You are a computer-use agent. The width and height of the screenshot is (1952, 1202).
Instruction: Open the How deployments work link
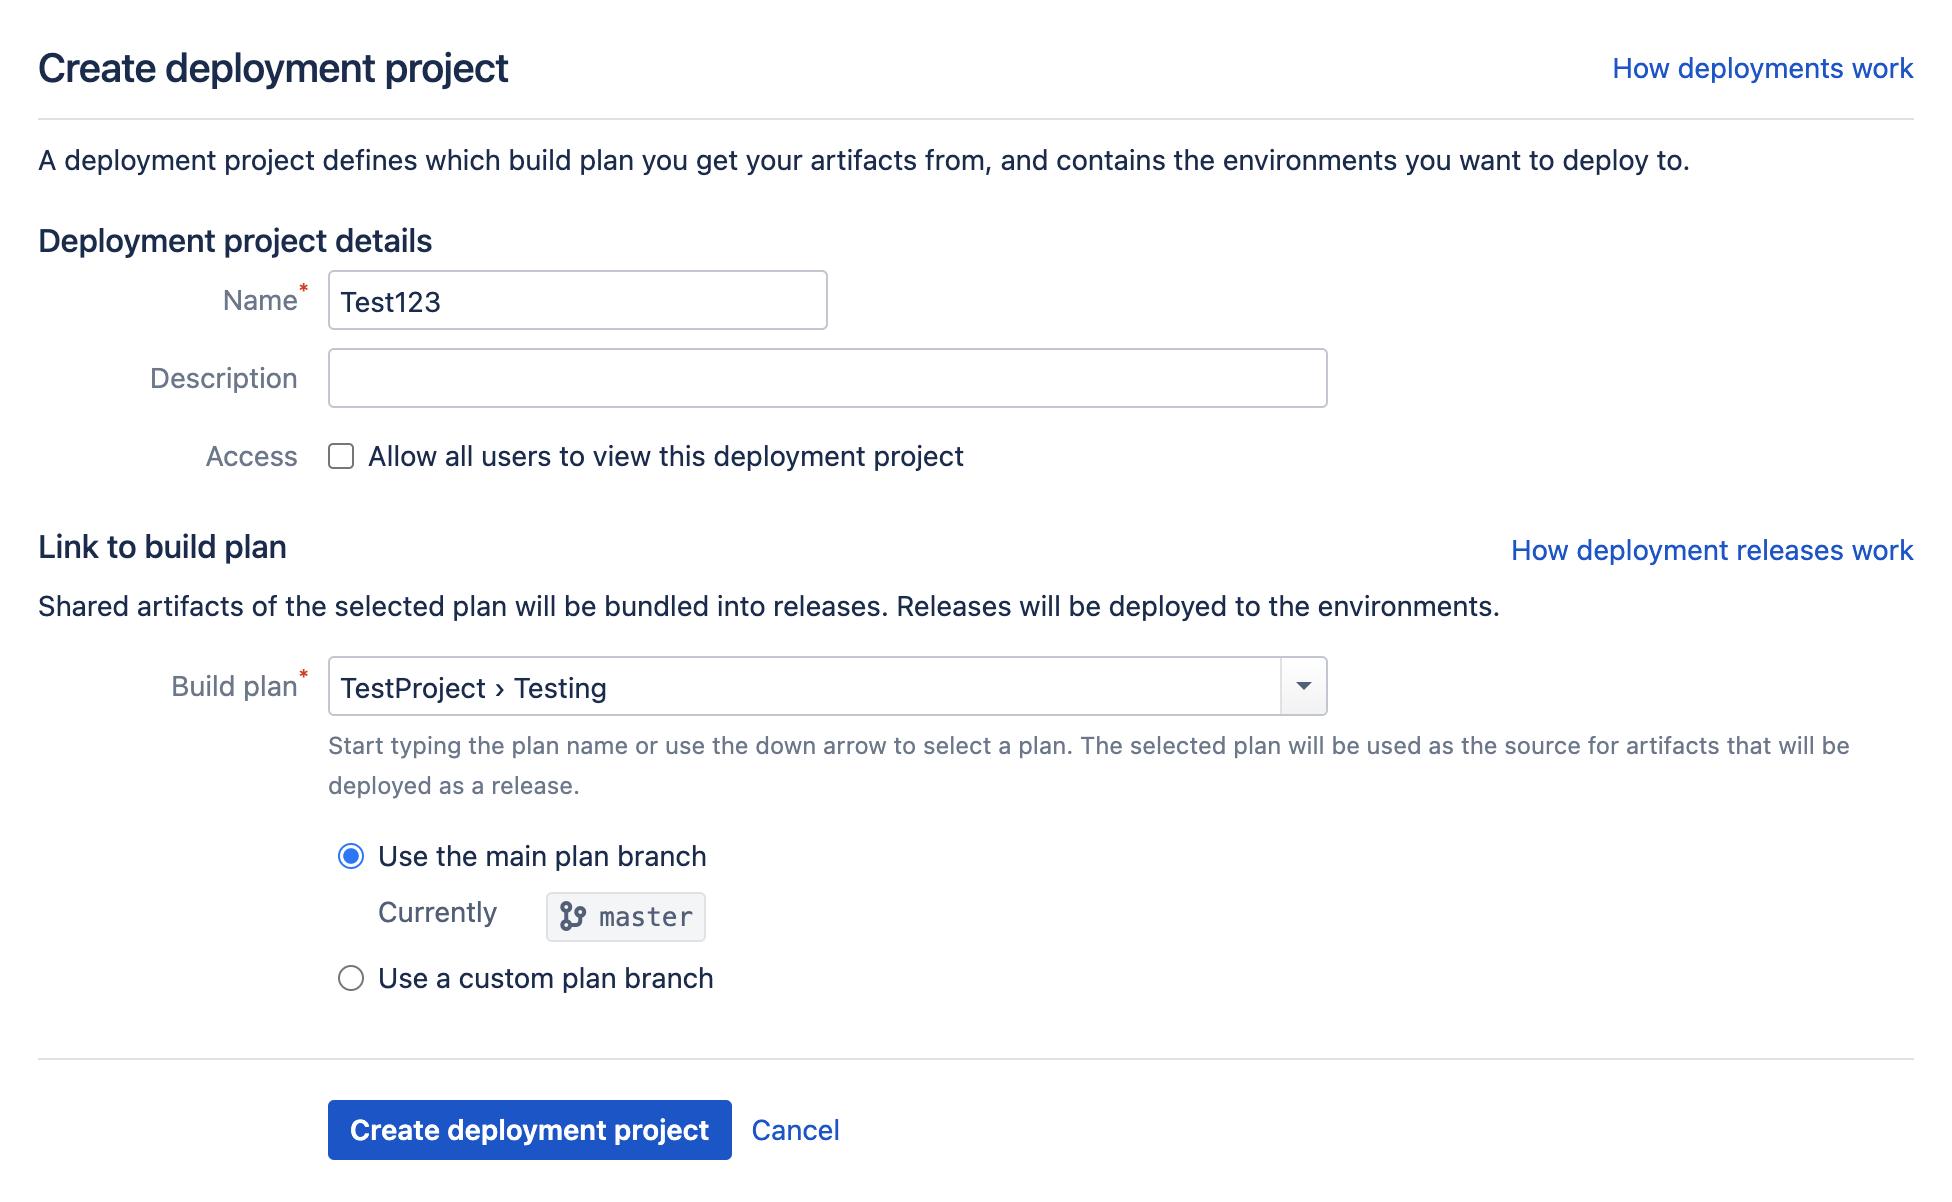(1762, 68)
